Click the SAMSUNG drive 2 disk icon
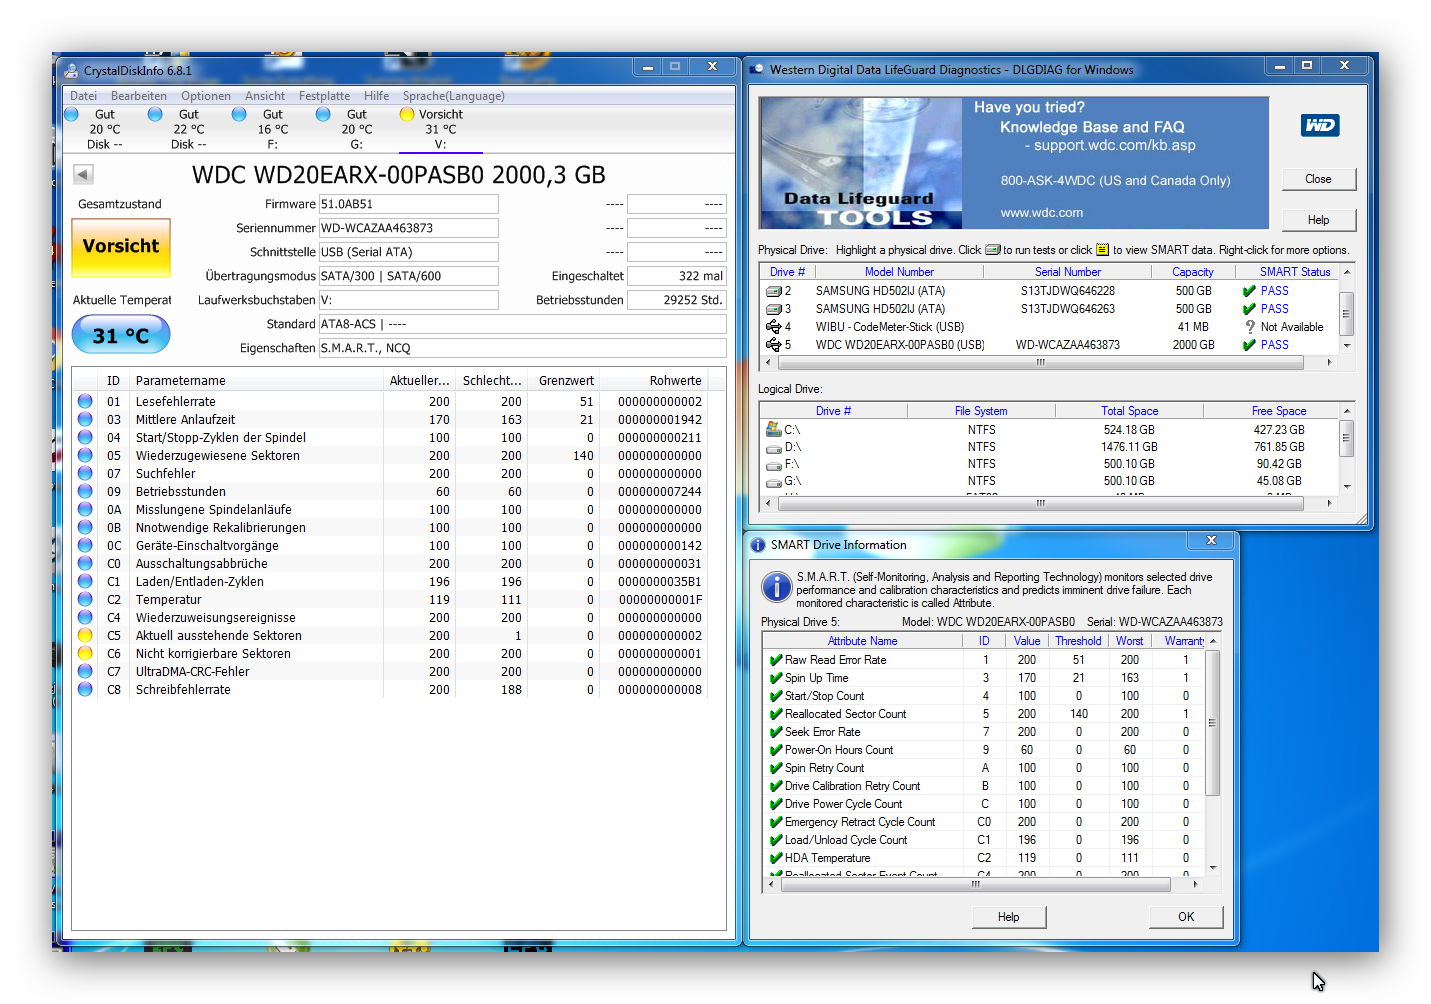 tap(773, 291)
